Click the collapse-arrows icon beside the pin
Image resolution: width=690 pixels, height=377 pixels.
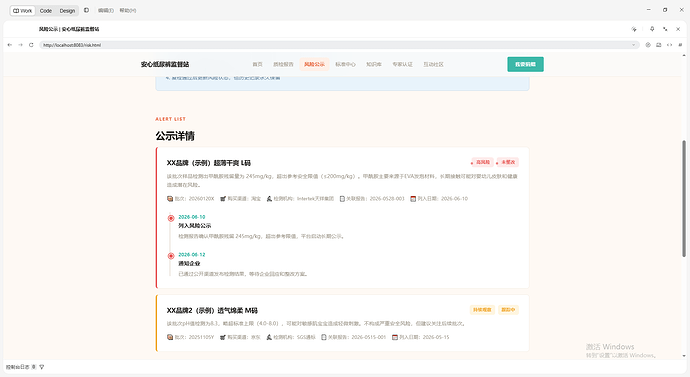click(665, 29)
